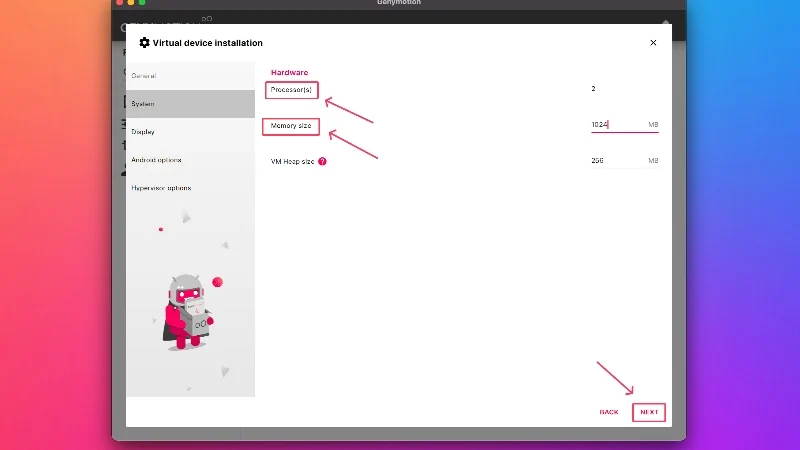This screenshot has width=800, height=450.
Task: Click the green macOS fullscreen window button
Action: 142,2
